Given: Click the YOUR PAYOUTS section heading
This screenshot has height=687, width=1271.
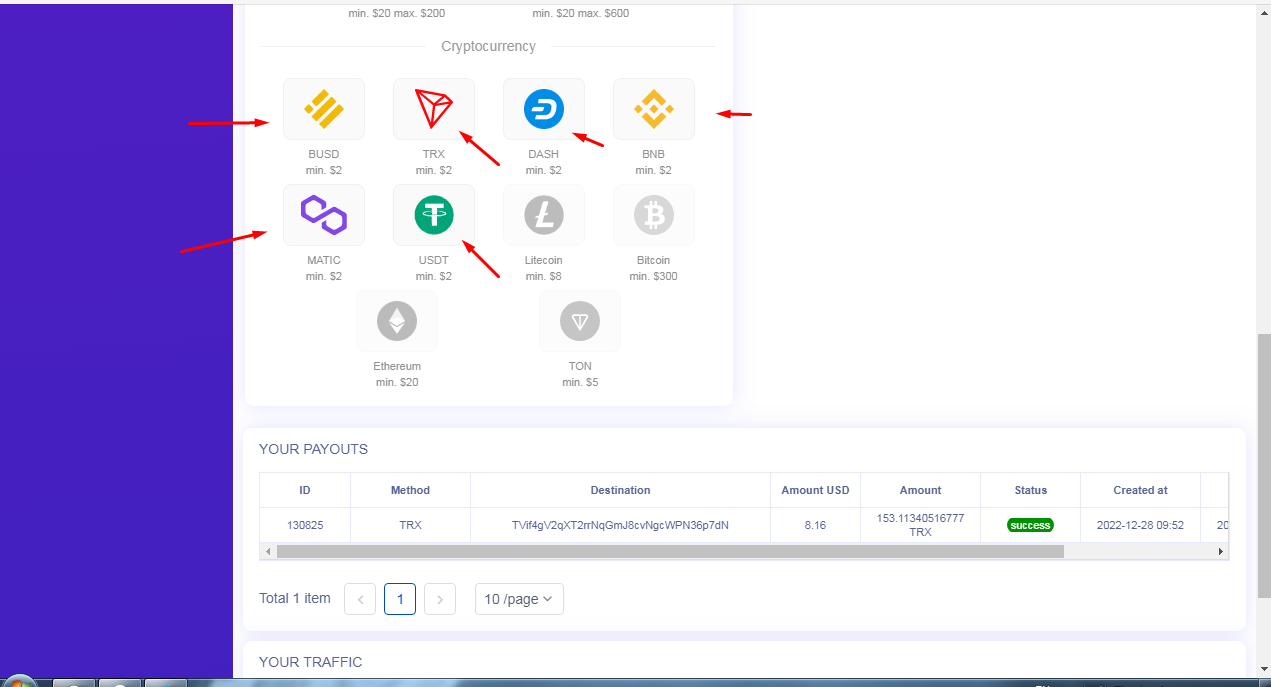Looking at the screenshot, I should [313, 449].
